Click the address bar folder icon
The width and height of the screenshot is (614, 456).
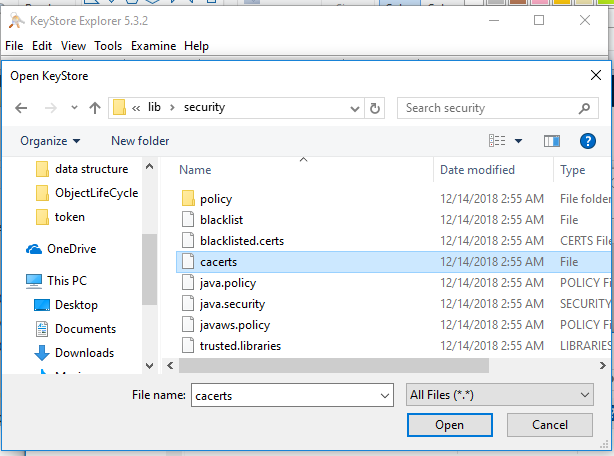[x=119, y=107]
